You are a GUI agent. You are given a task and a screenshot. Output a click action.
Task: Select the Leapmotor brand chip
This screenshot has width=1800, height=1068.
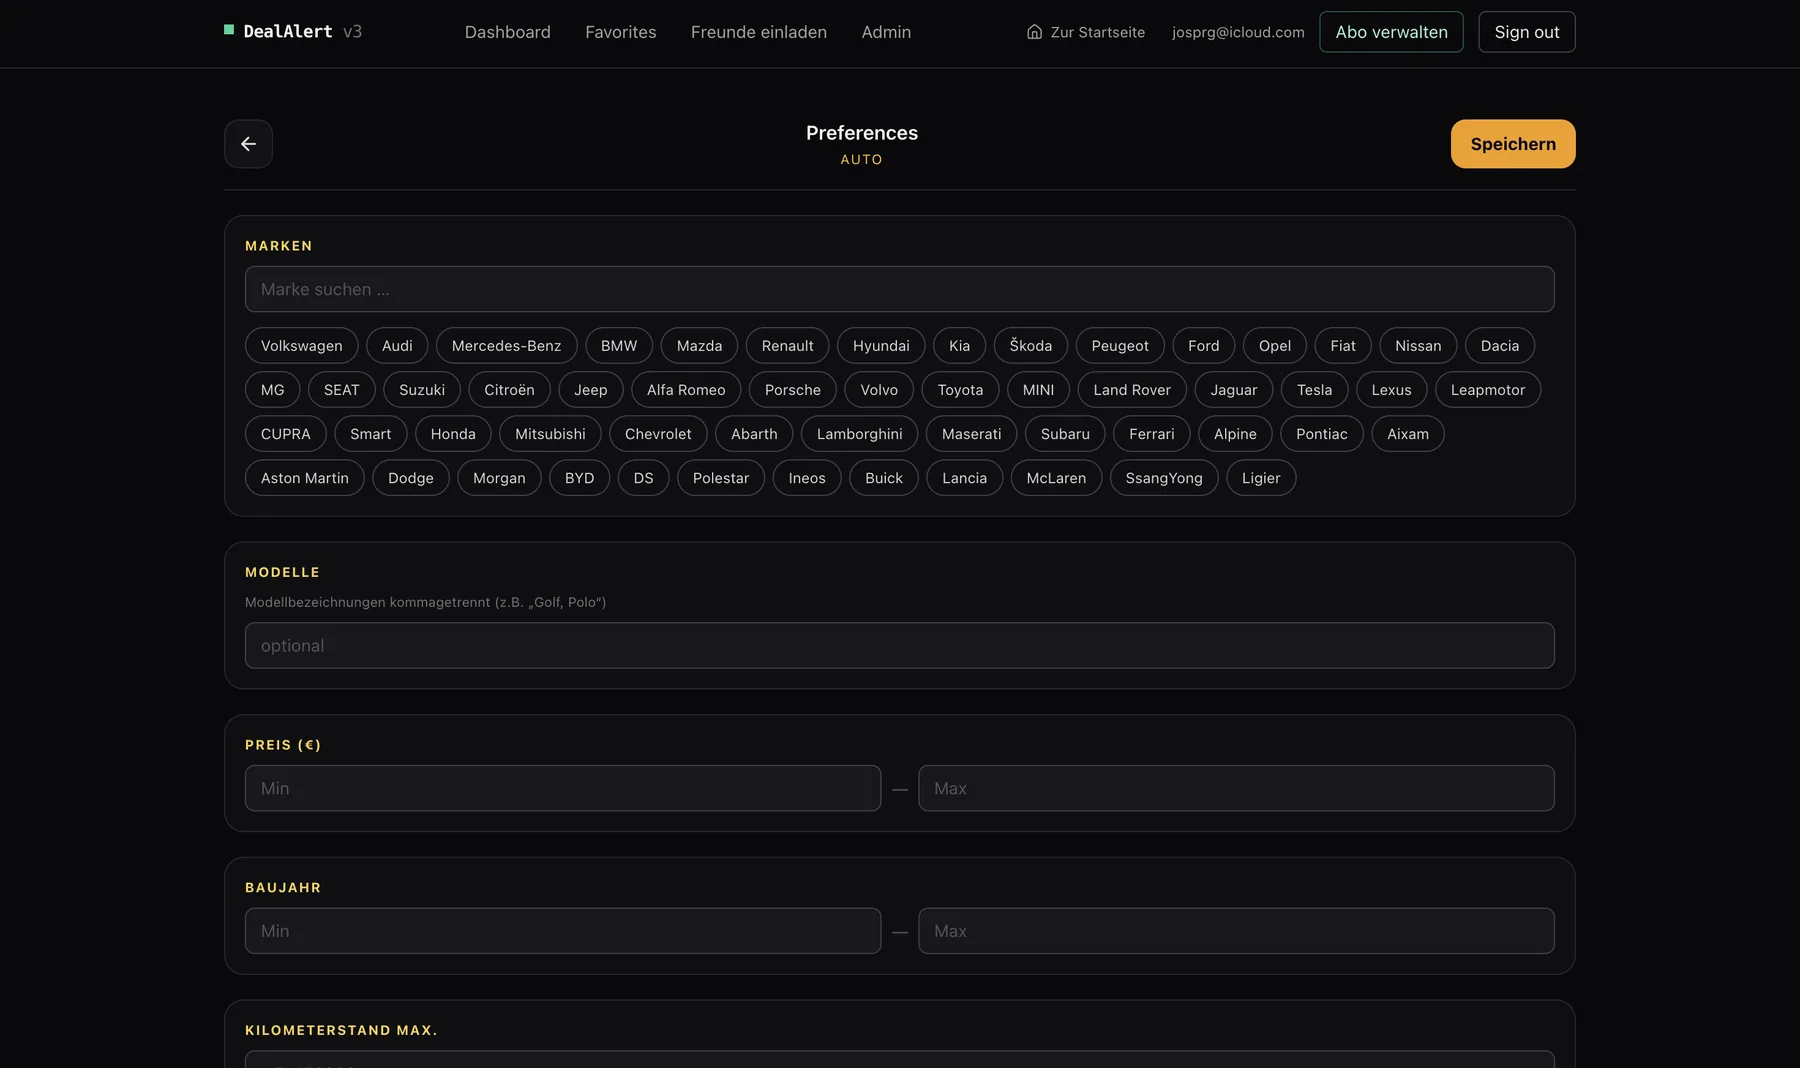(x=1488, y=390)
